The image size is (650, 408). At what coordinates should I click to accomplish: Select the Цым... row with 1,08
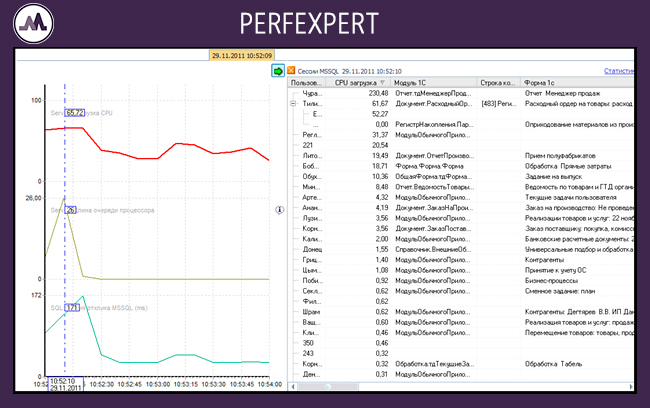tap(461, 270)
